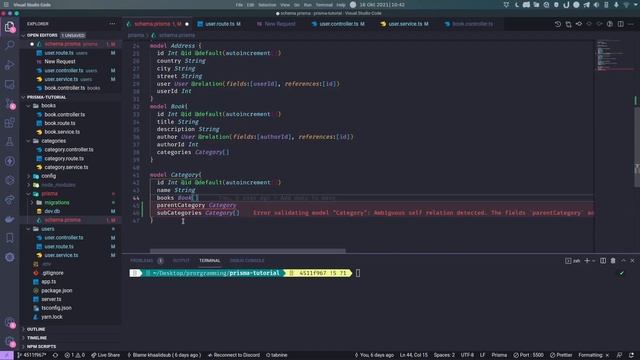Viewport: 640px width, 360px height.
Task: Open the Source Control view in the activity bar
Action: 9,103
